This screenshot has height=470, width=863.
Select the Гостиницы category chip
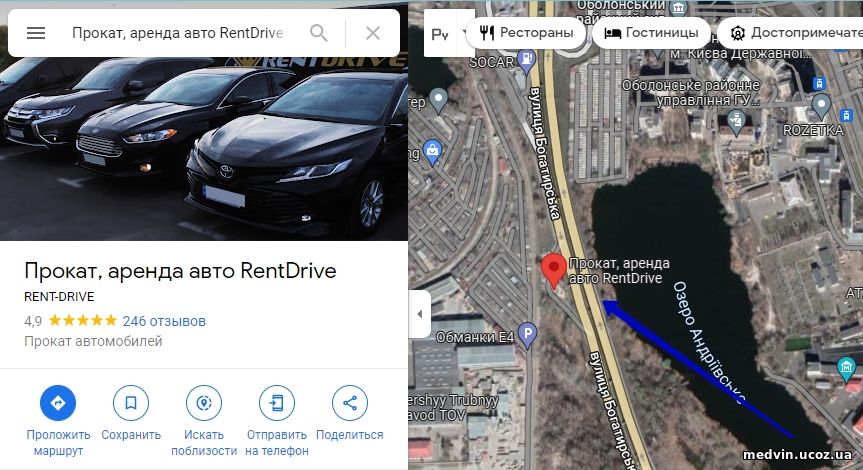point(651,33)
